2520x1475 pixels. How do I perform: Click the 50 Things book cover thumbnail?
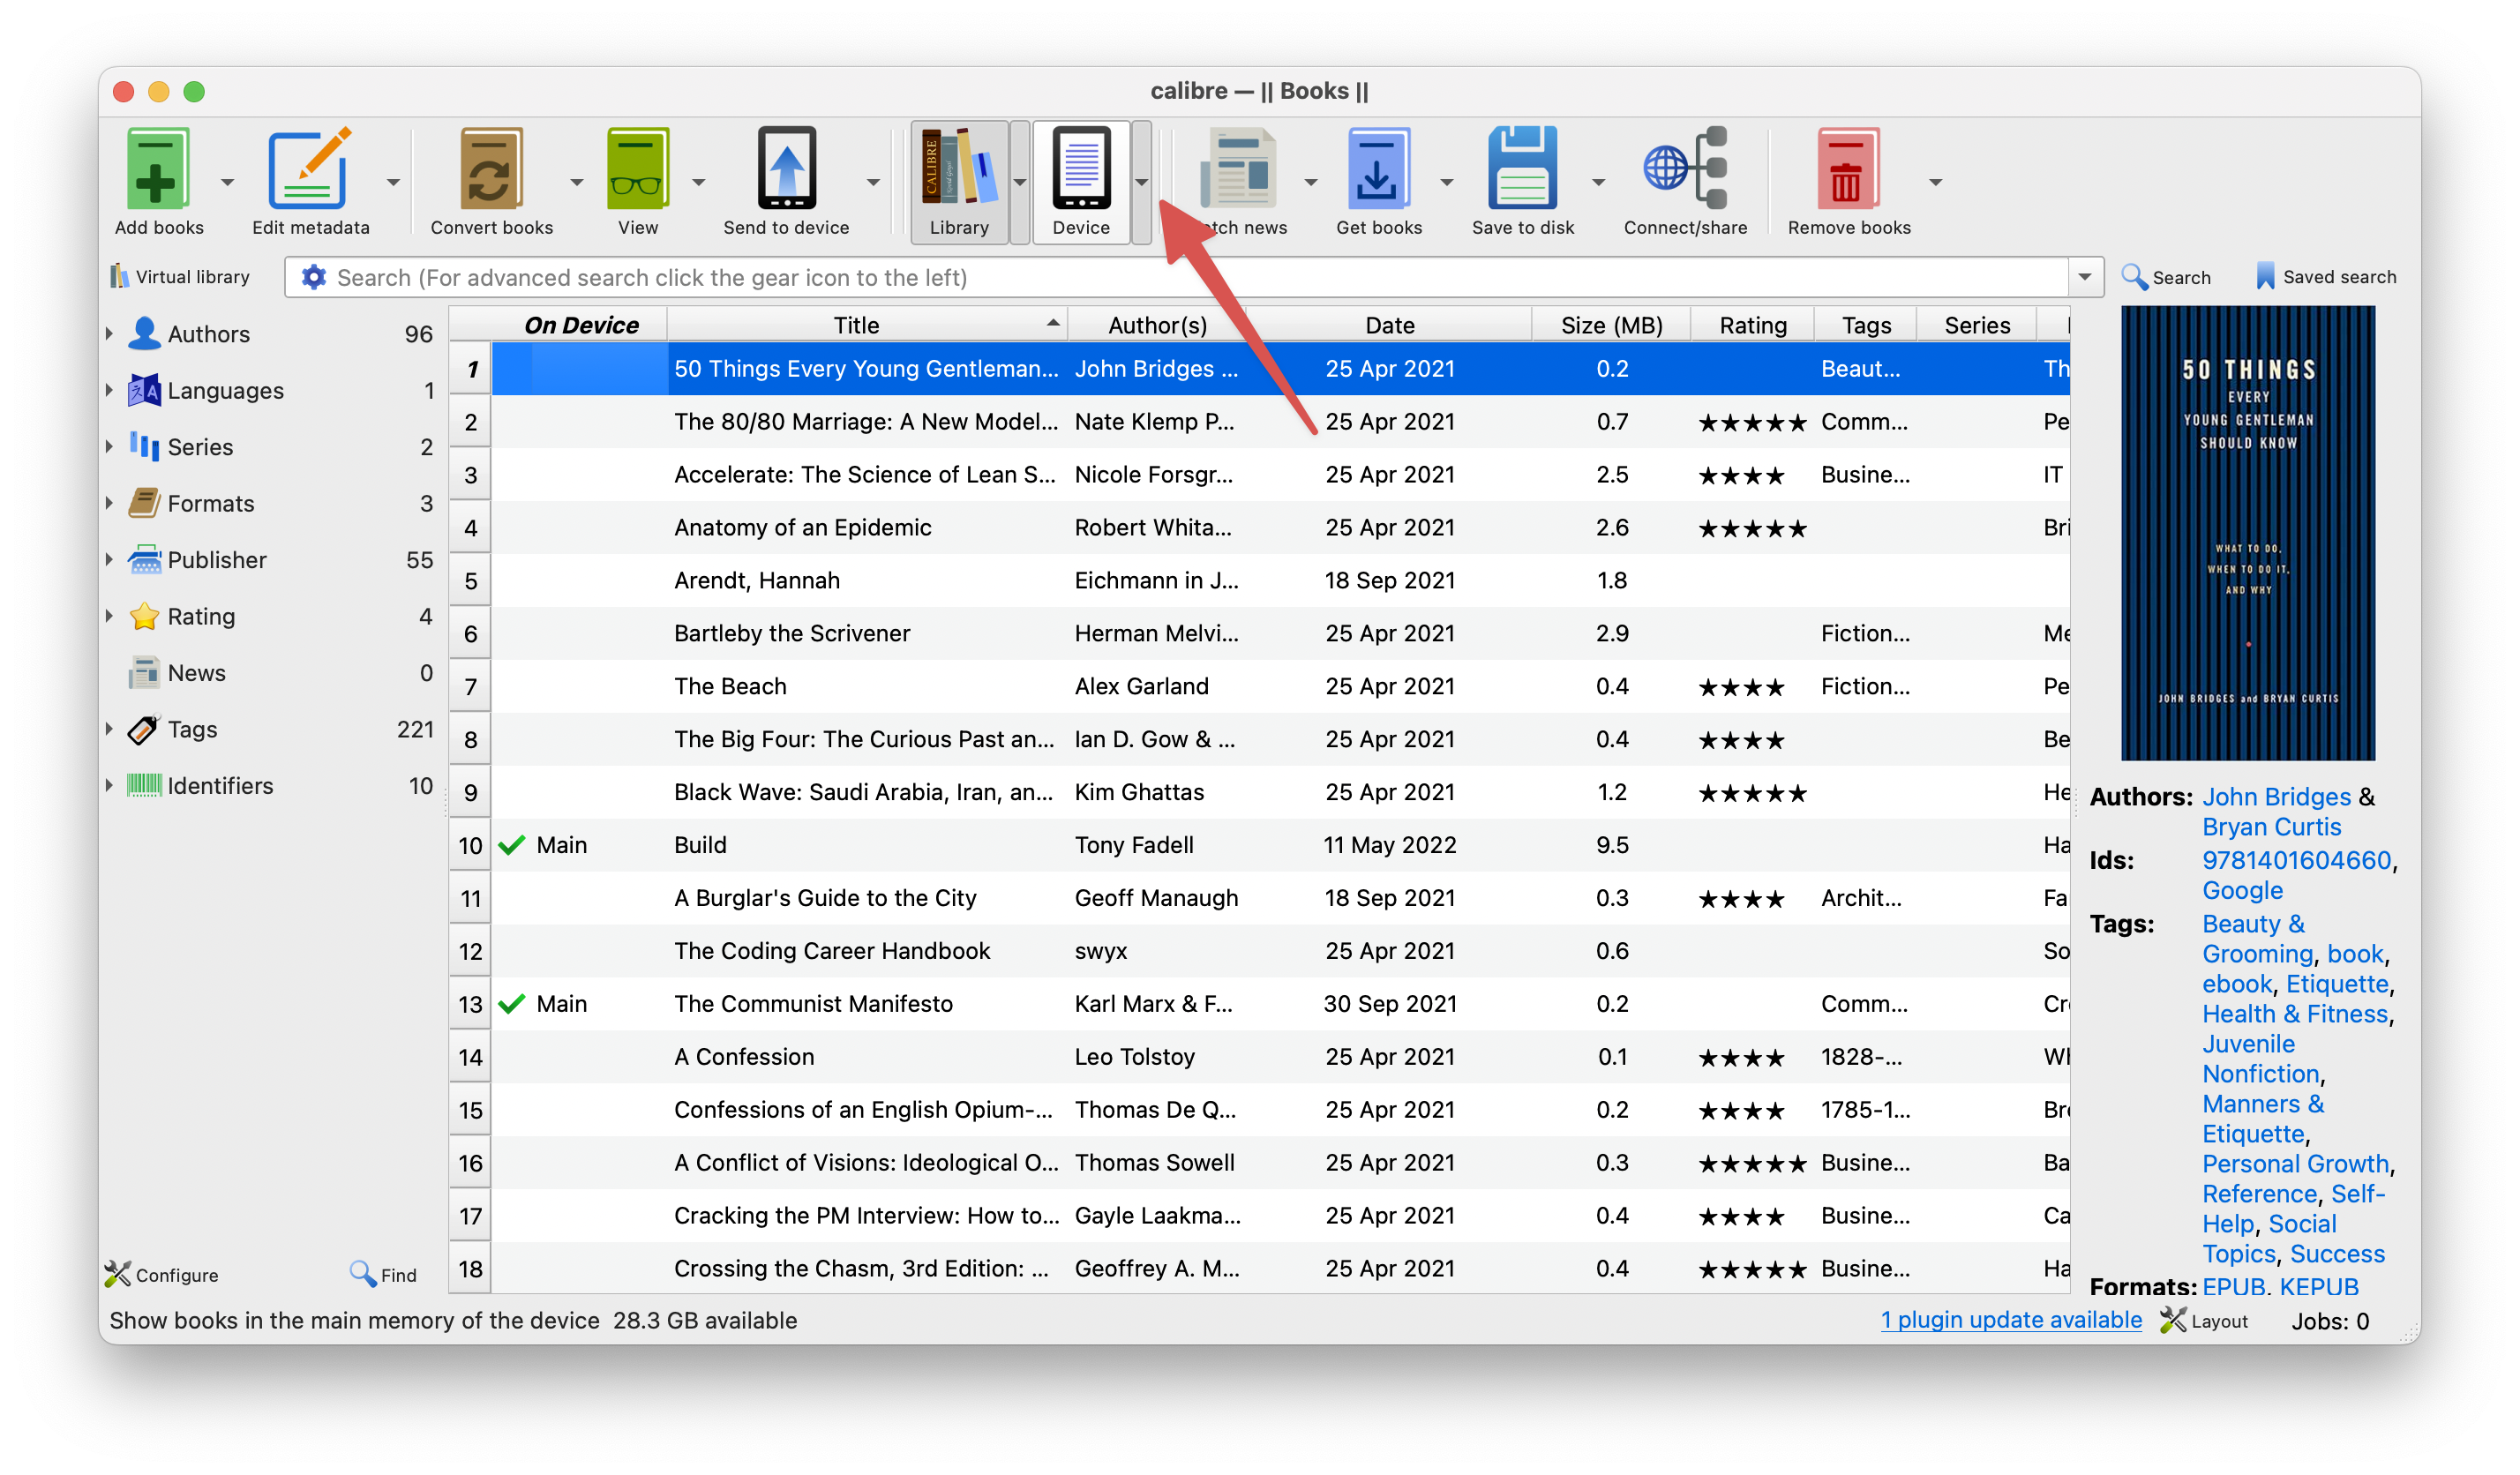coord(2247,533)
